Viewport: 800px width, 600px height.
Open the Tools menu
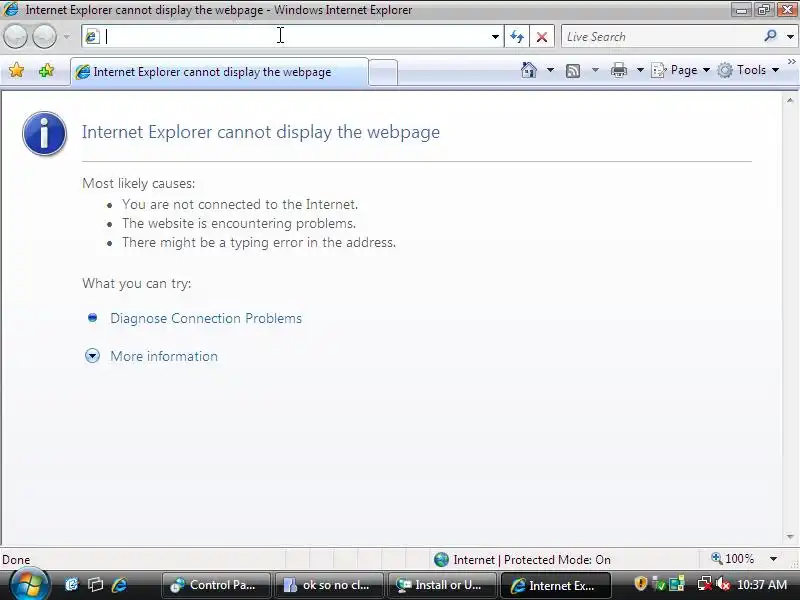pos(748,70)
